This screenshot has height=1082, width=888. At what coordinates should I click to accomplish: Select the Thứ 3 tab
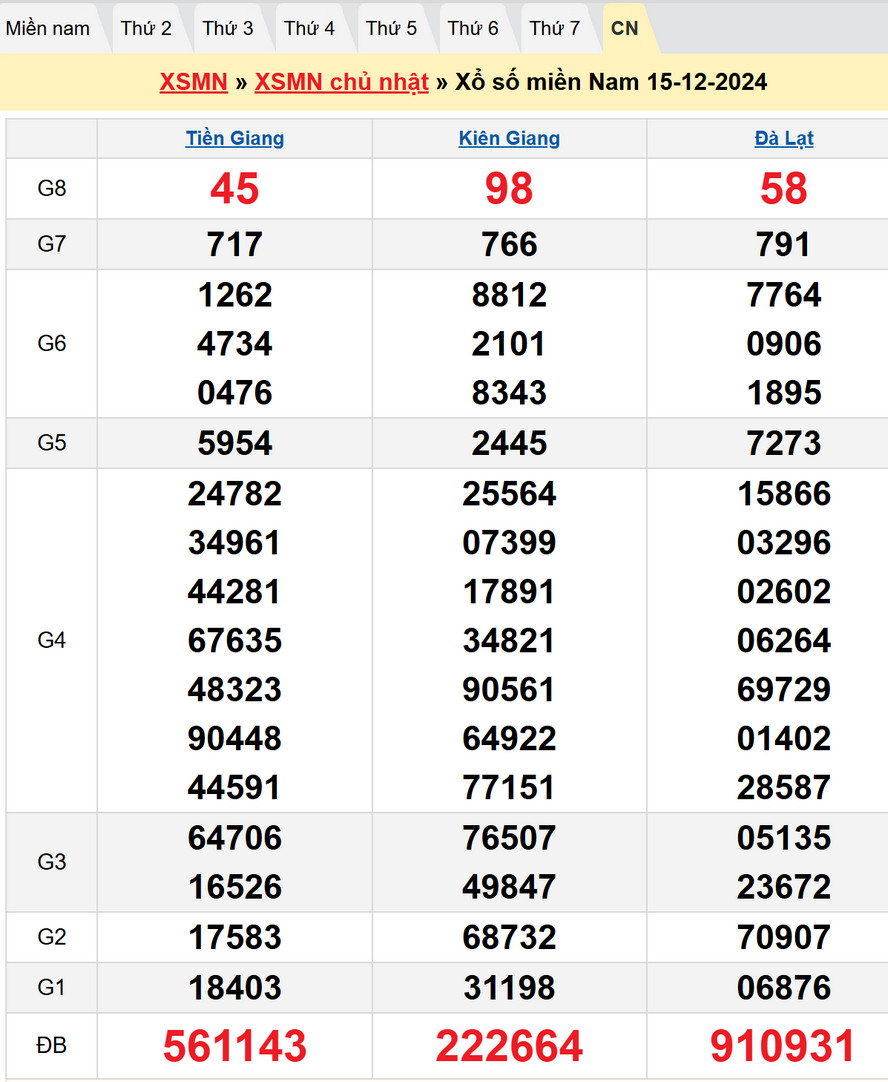coord(228,28)
